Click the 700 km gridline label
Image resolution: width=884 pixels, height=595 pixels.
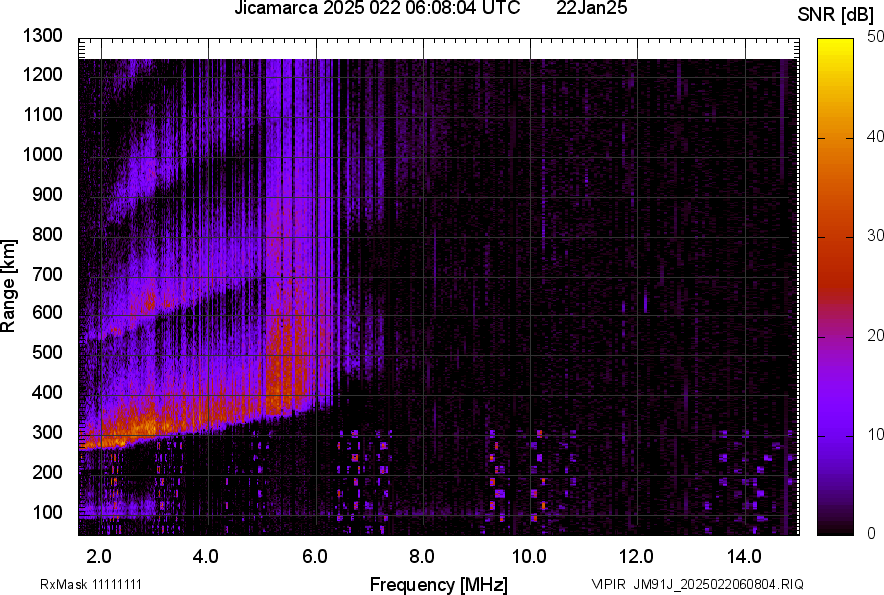click(x=45, y=274)
